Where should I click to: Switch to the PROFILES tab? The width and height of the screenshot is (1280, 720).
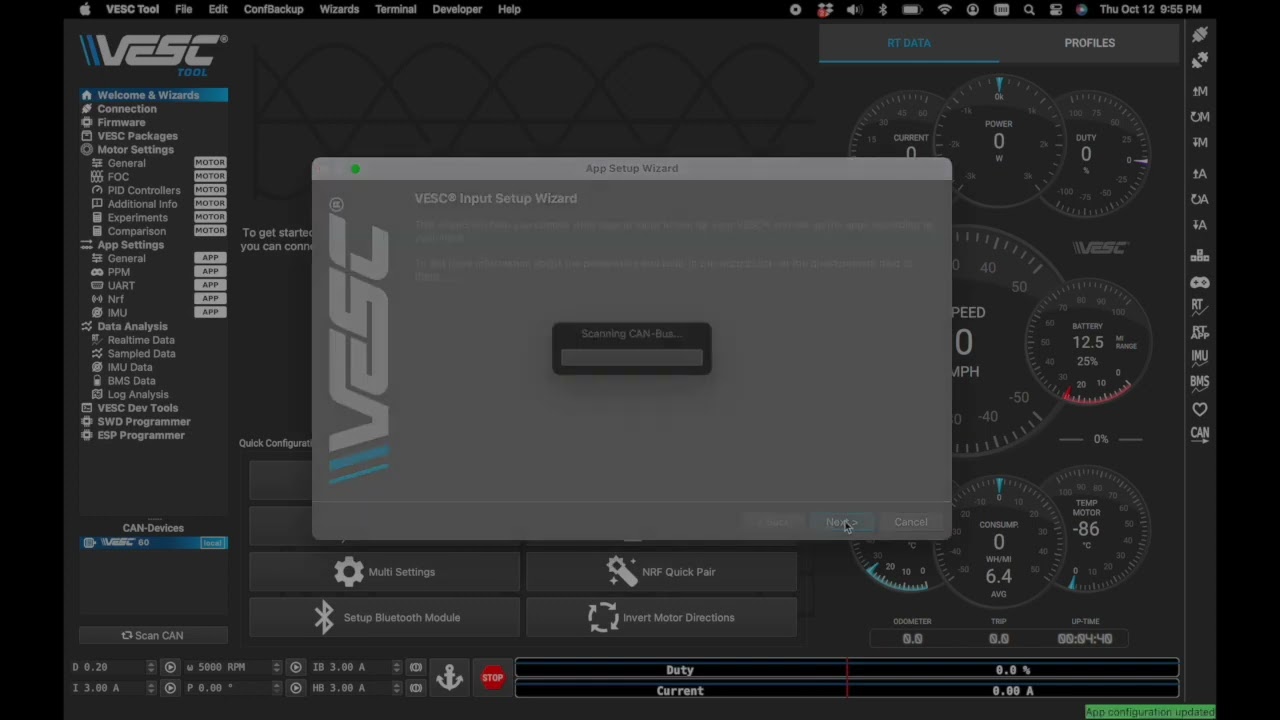tap(1089, 43)
